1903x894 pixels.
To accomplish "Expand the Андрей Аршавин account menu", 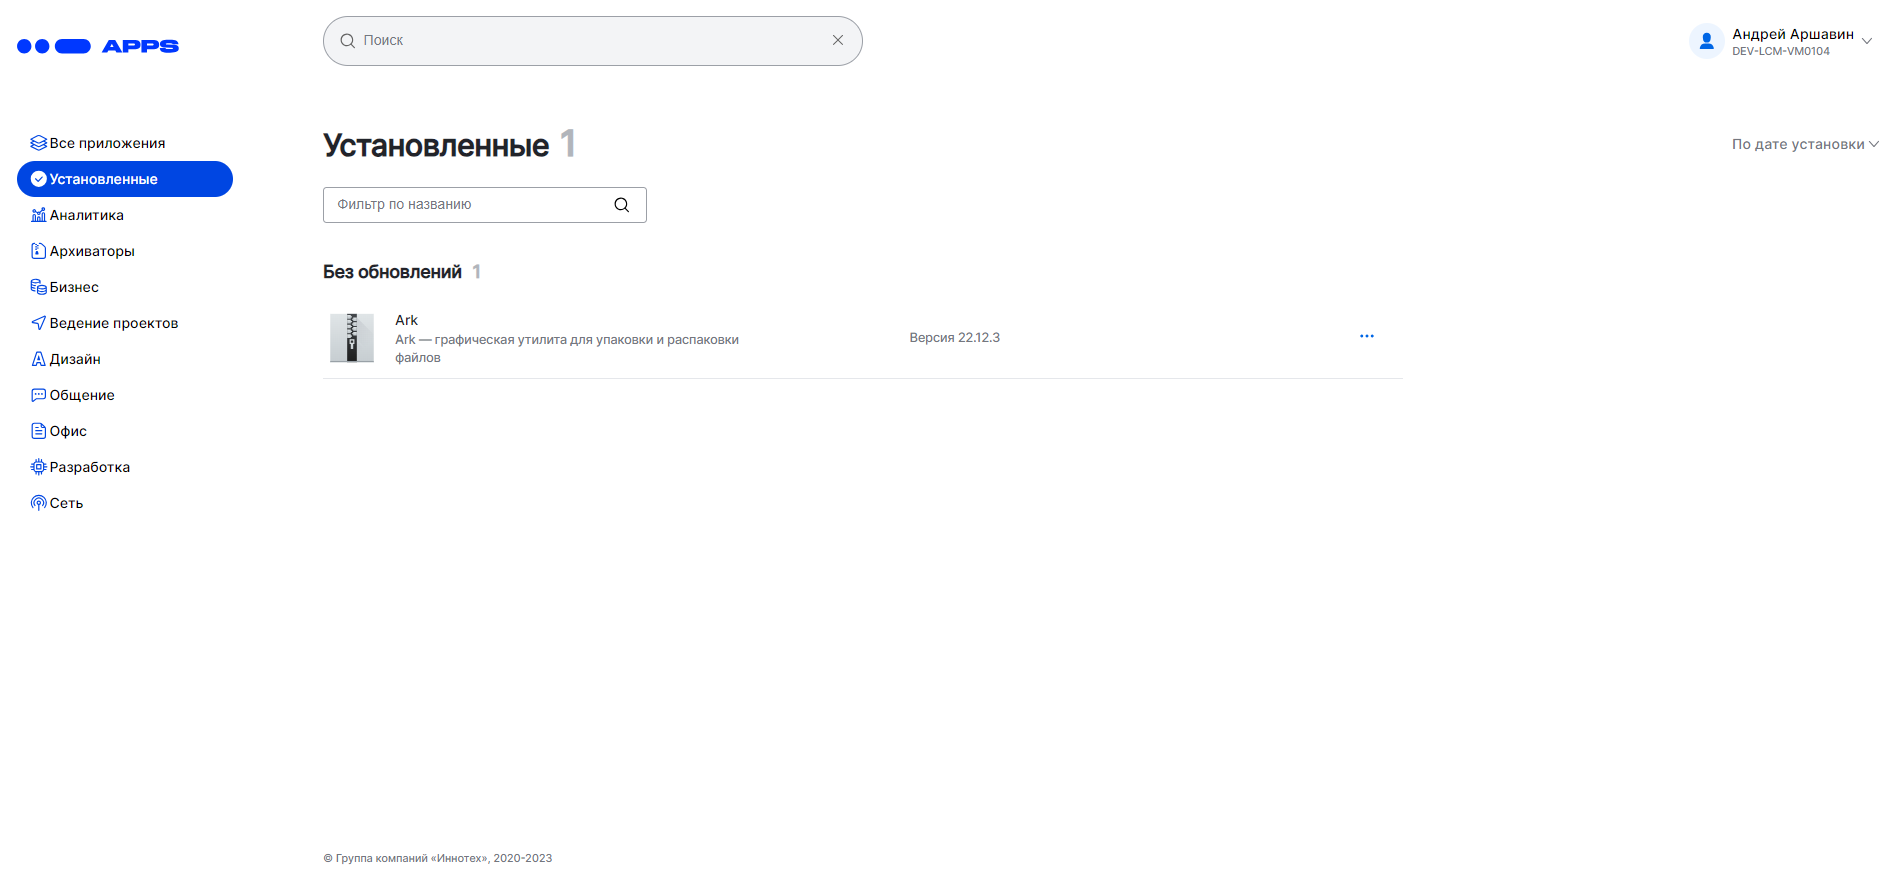I will pyautogui.click(x=1865, y=42).
